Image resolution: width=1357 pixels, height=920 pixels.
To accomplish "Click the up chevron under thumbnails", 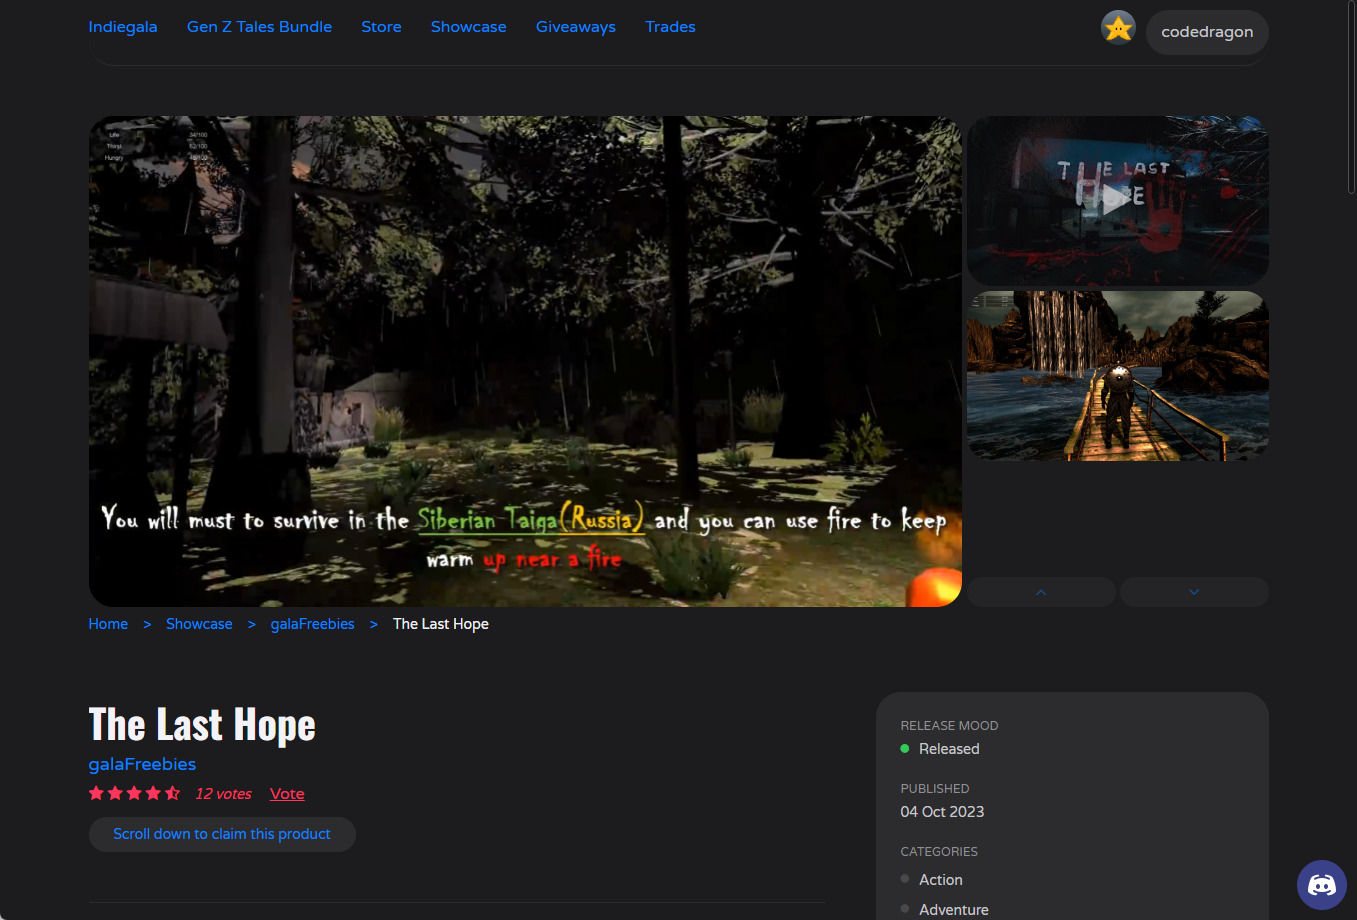I will click(1041, 592).
